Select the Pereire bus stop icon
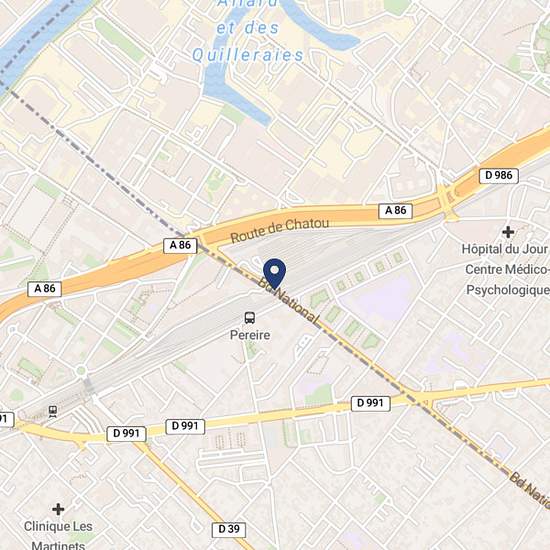This screenshot has height=550, width=550. coord(250,318)
